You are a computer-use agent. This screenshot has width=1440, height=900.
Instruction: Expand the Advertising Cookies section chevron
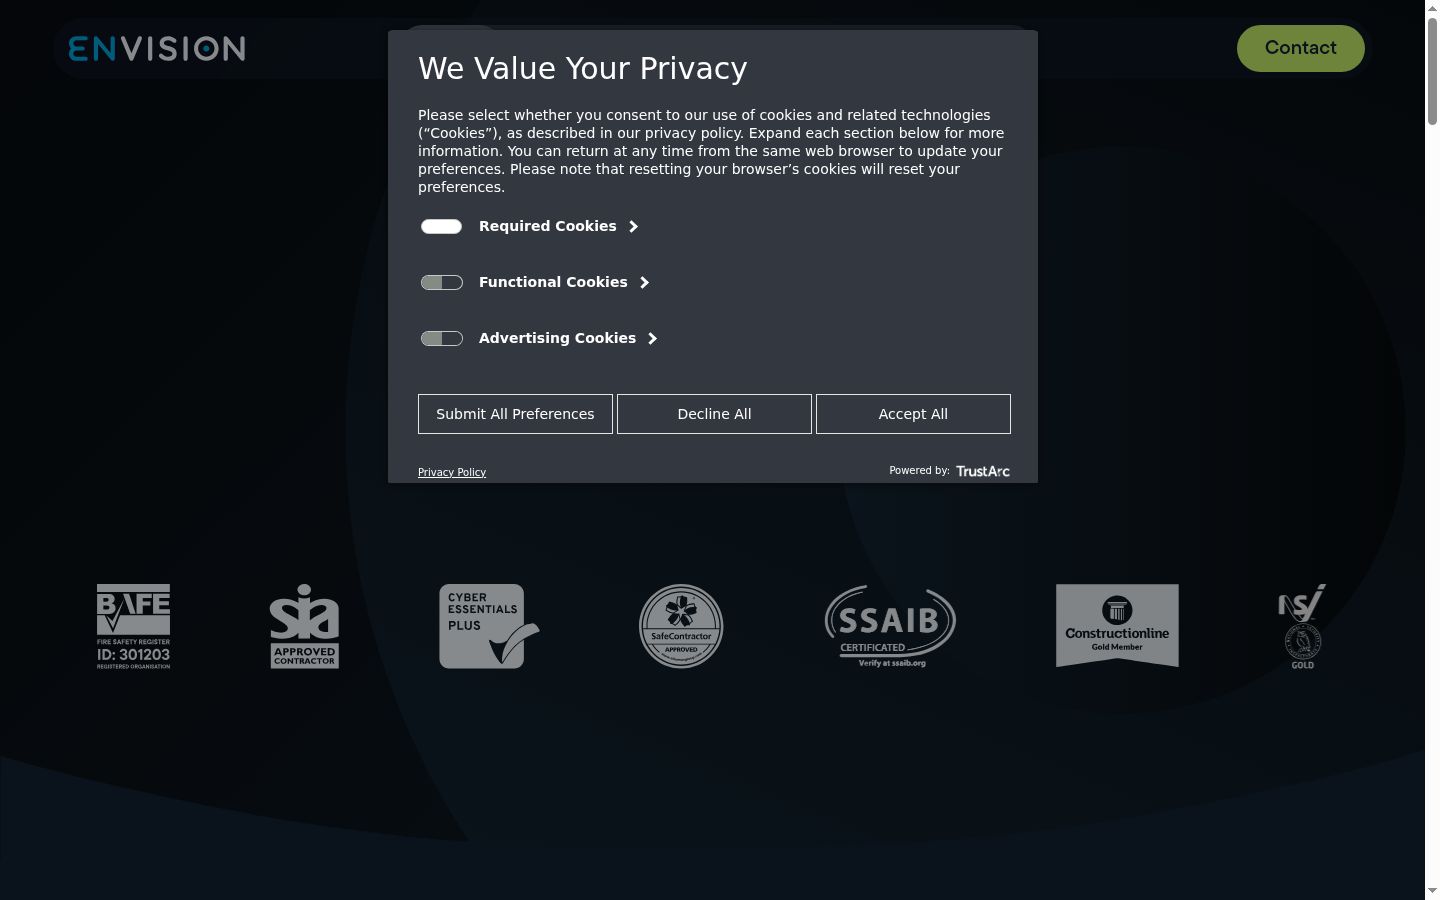[652, 338]
